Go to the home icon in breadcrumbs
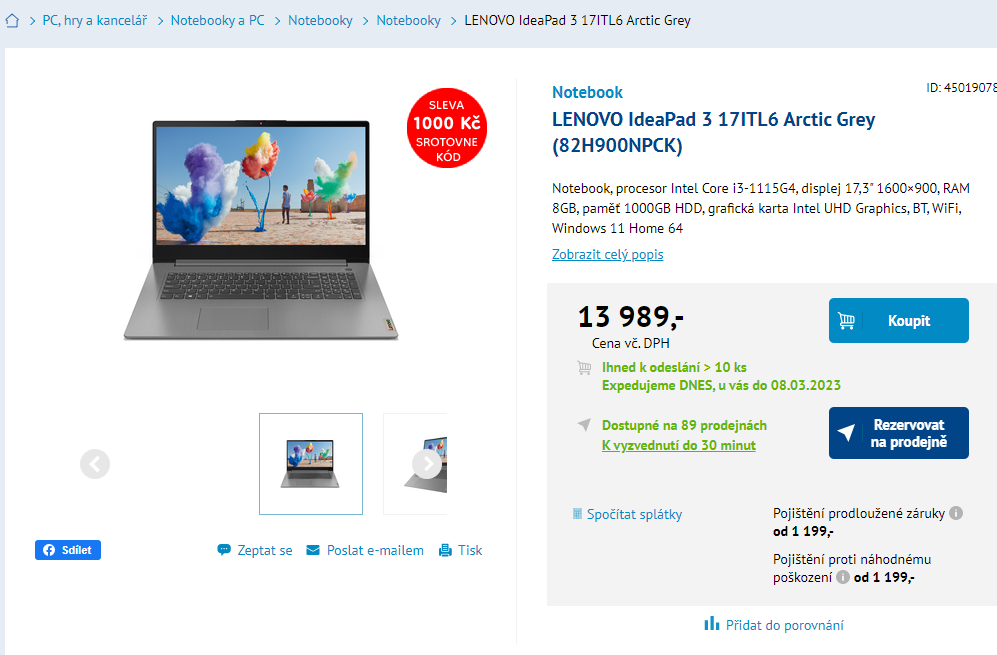The height and width of the screenshot is (655, 997). pyautogui.click(x=12, y=21)
